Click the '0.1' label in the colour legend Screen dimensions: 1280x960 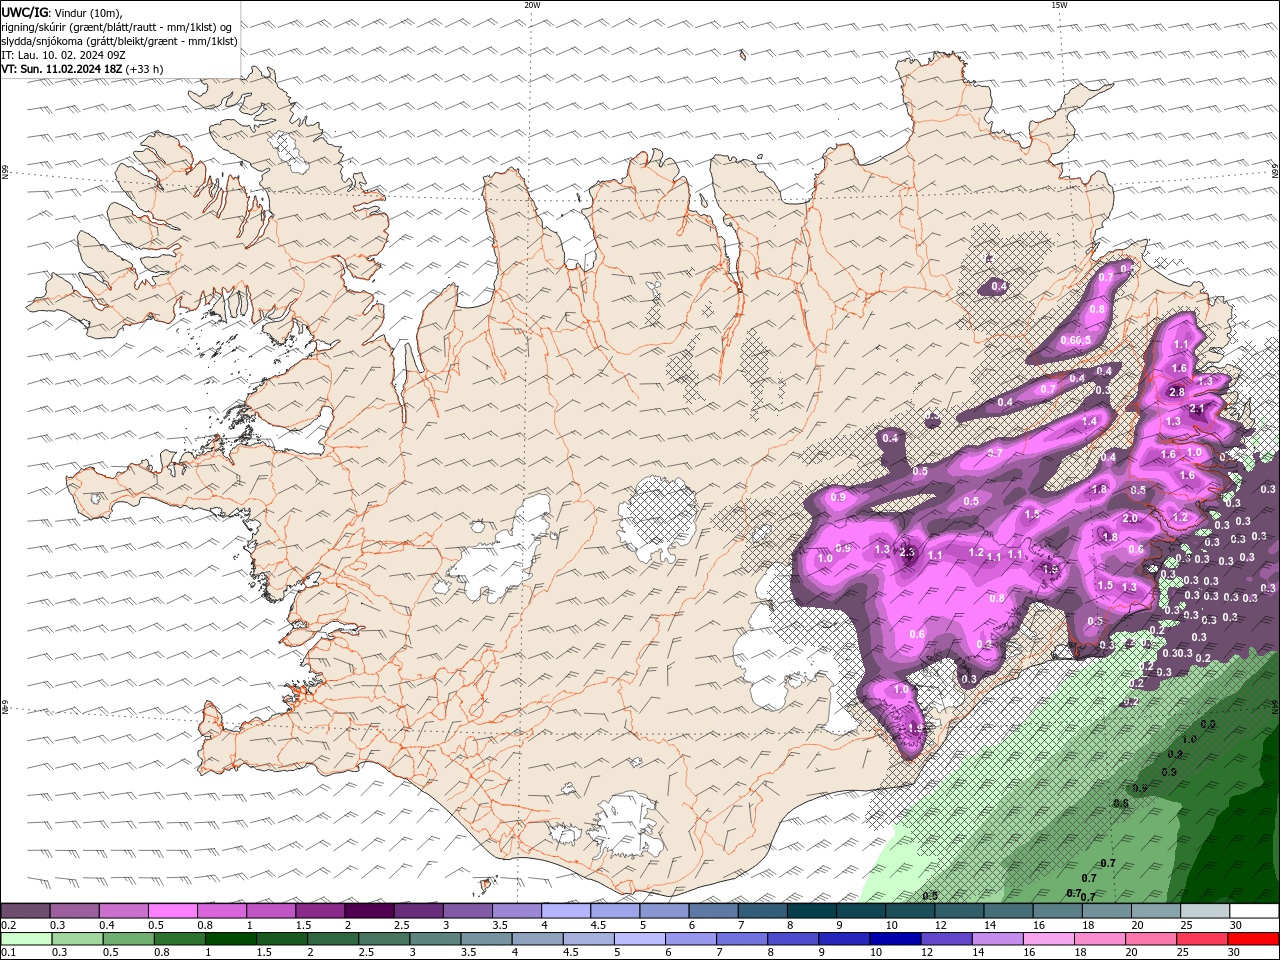coord(8,952)
